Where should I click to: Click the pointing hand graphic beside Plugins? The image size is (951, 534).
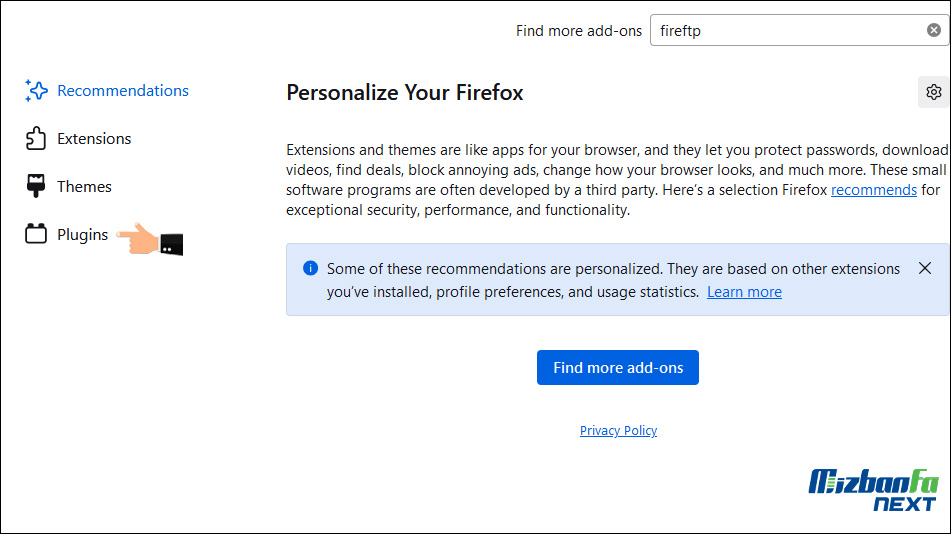tap(149, 239)
